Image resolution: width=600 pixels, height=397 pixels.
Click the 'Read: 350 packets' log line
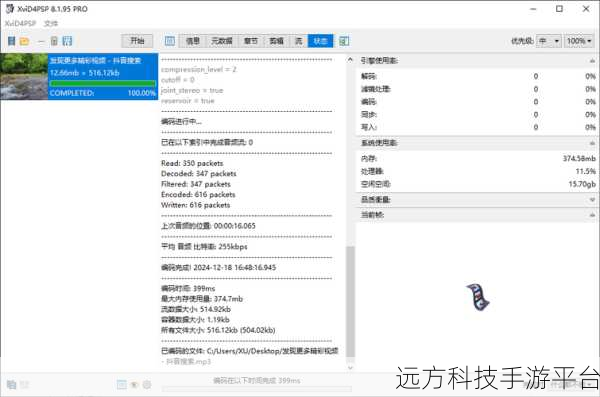(192, 163)
